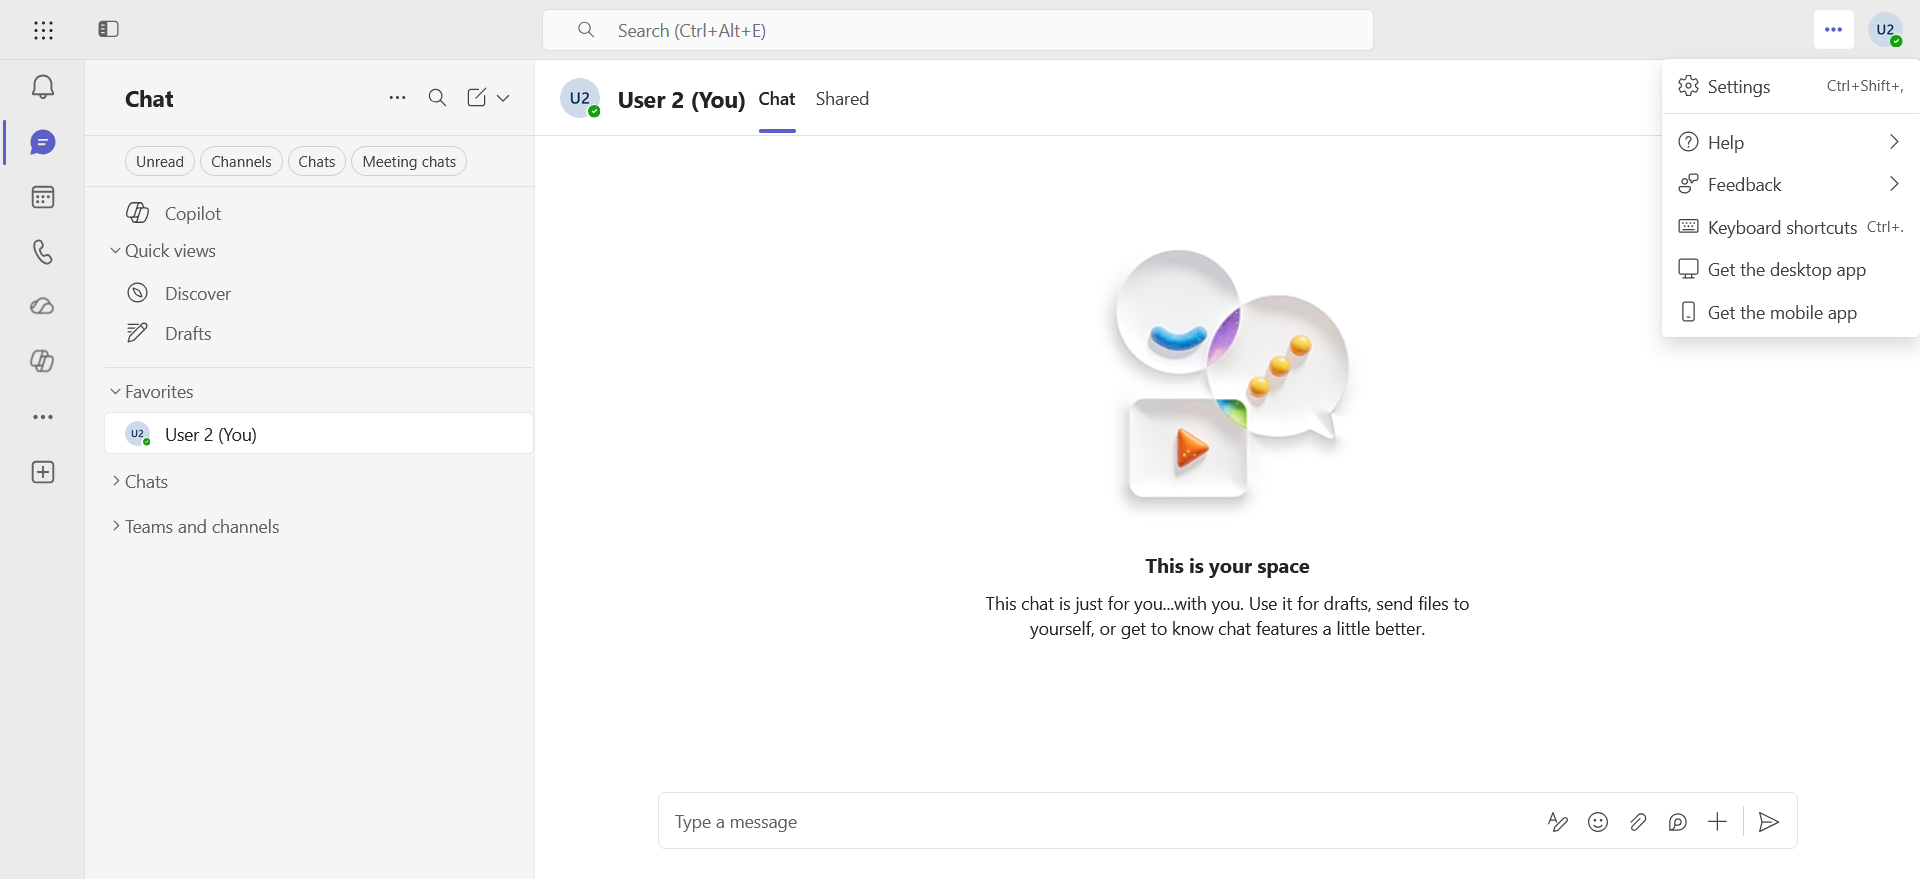Click the attach file paperclip icon
The width and height of the screenshot is (1920, 879).
tap(1638, 822)
